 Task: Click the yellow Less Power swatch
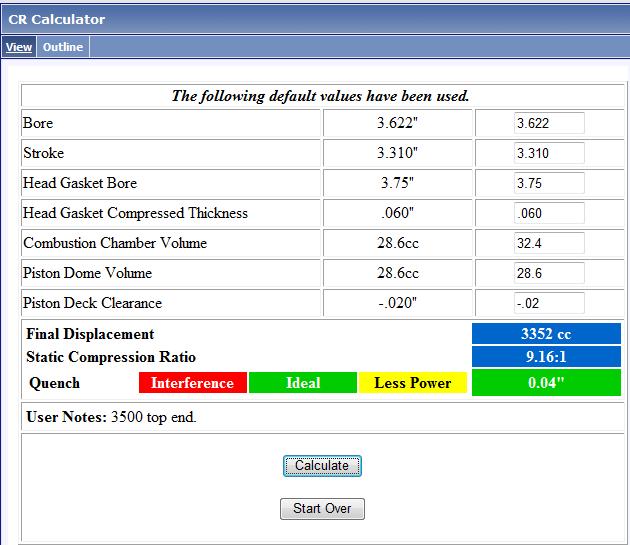[x=412, y=383]
